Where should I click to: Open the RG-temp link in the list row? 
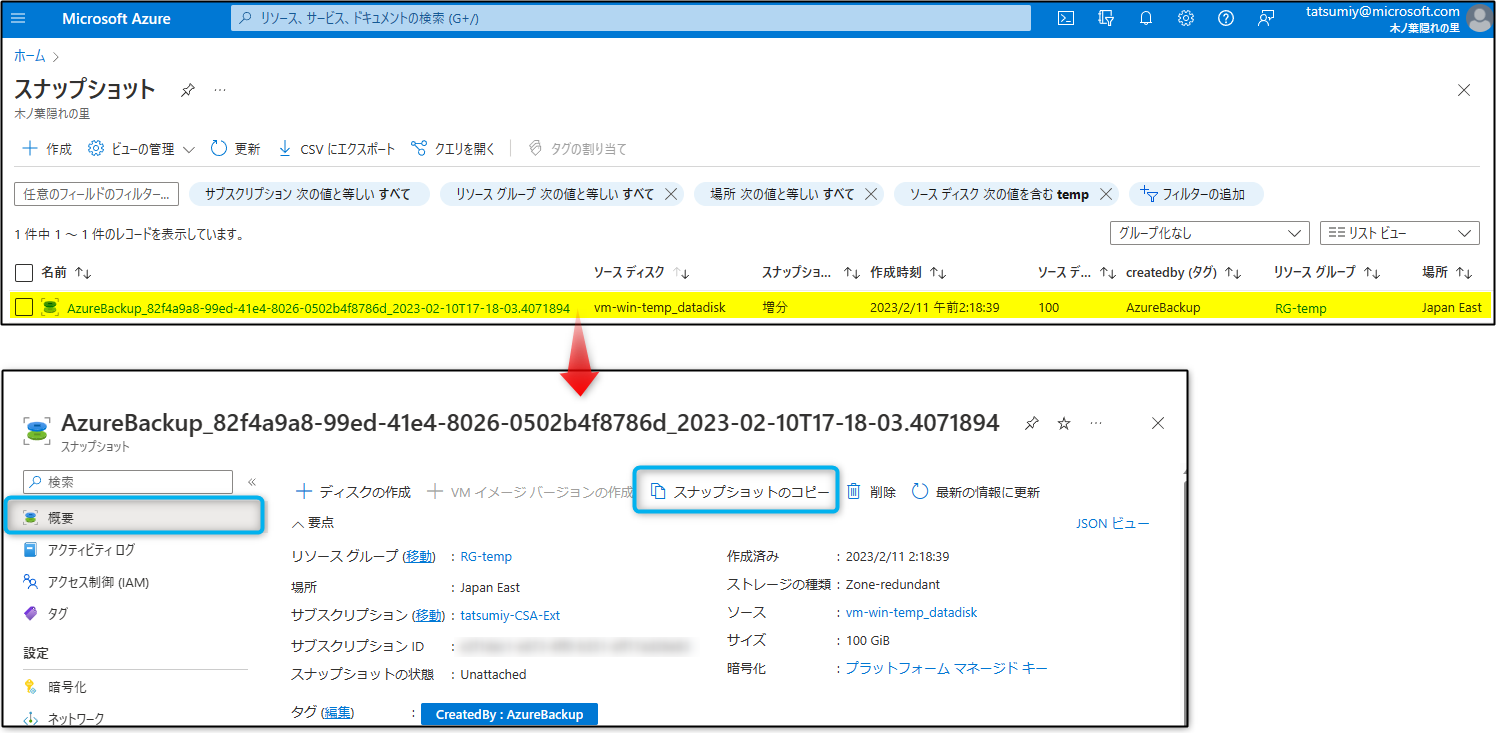(1301, 308)
